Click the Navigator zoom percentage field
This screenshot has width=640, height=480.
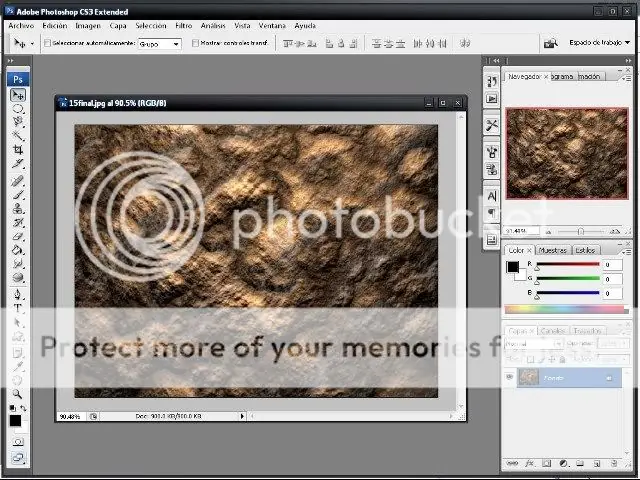522,231
